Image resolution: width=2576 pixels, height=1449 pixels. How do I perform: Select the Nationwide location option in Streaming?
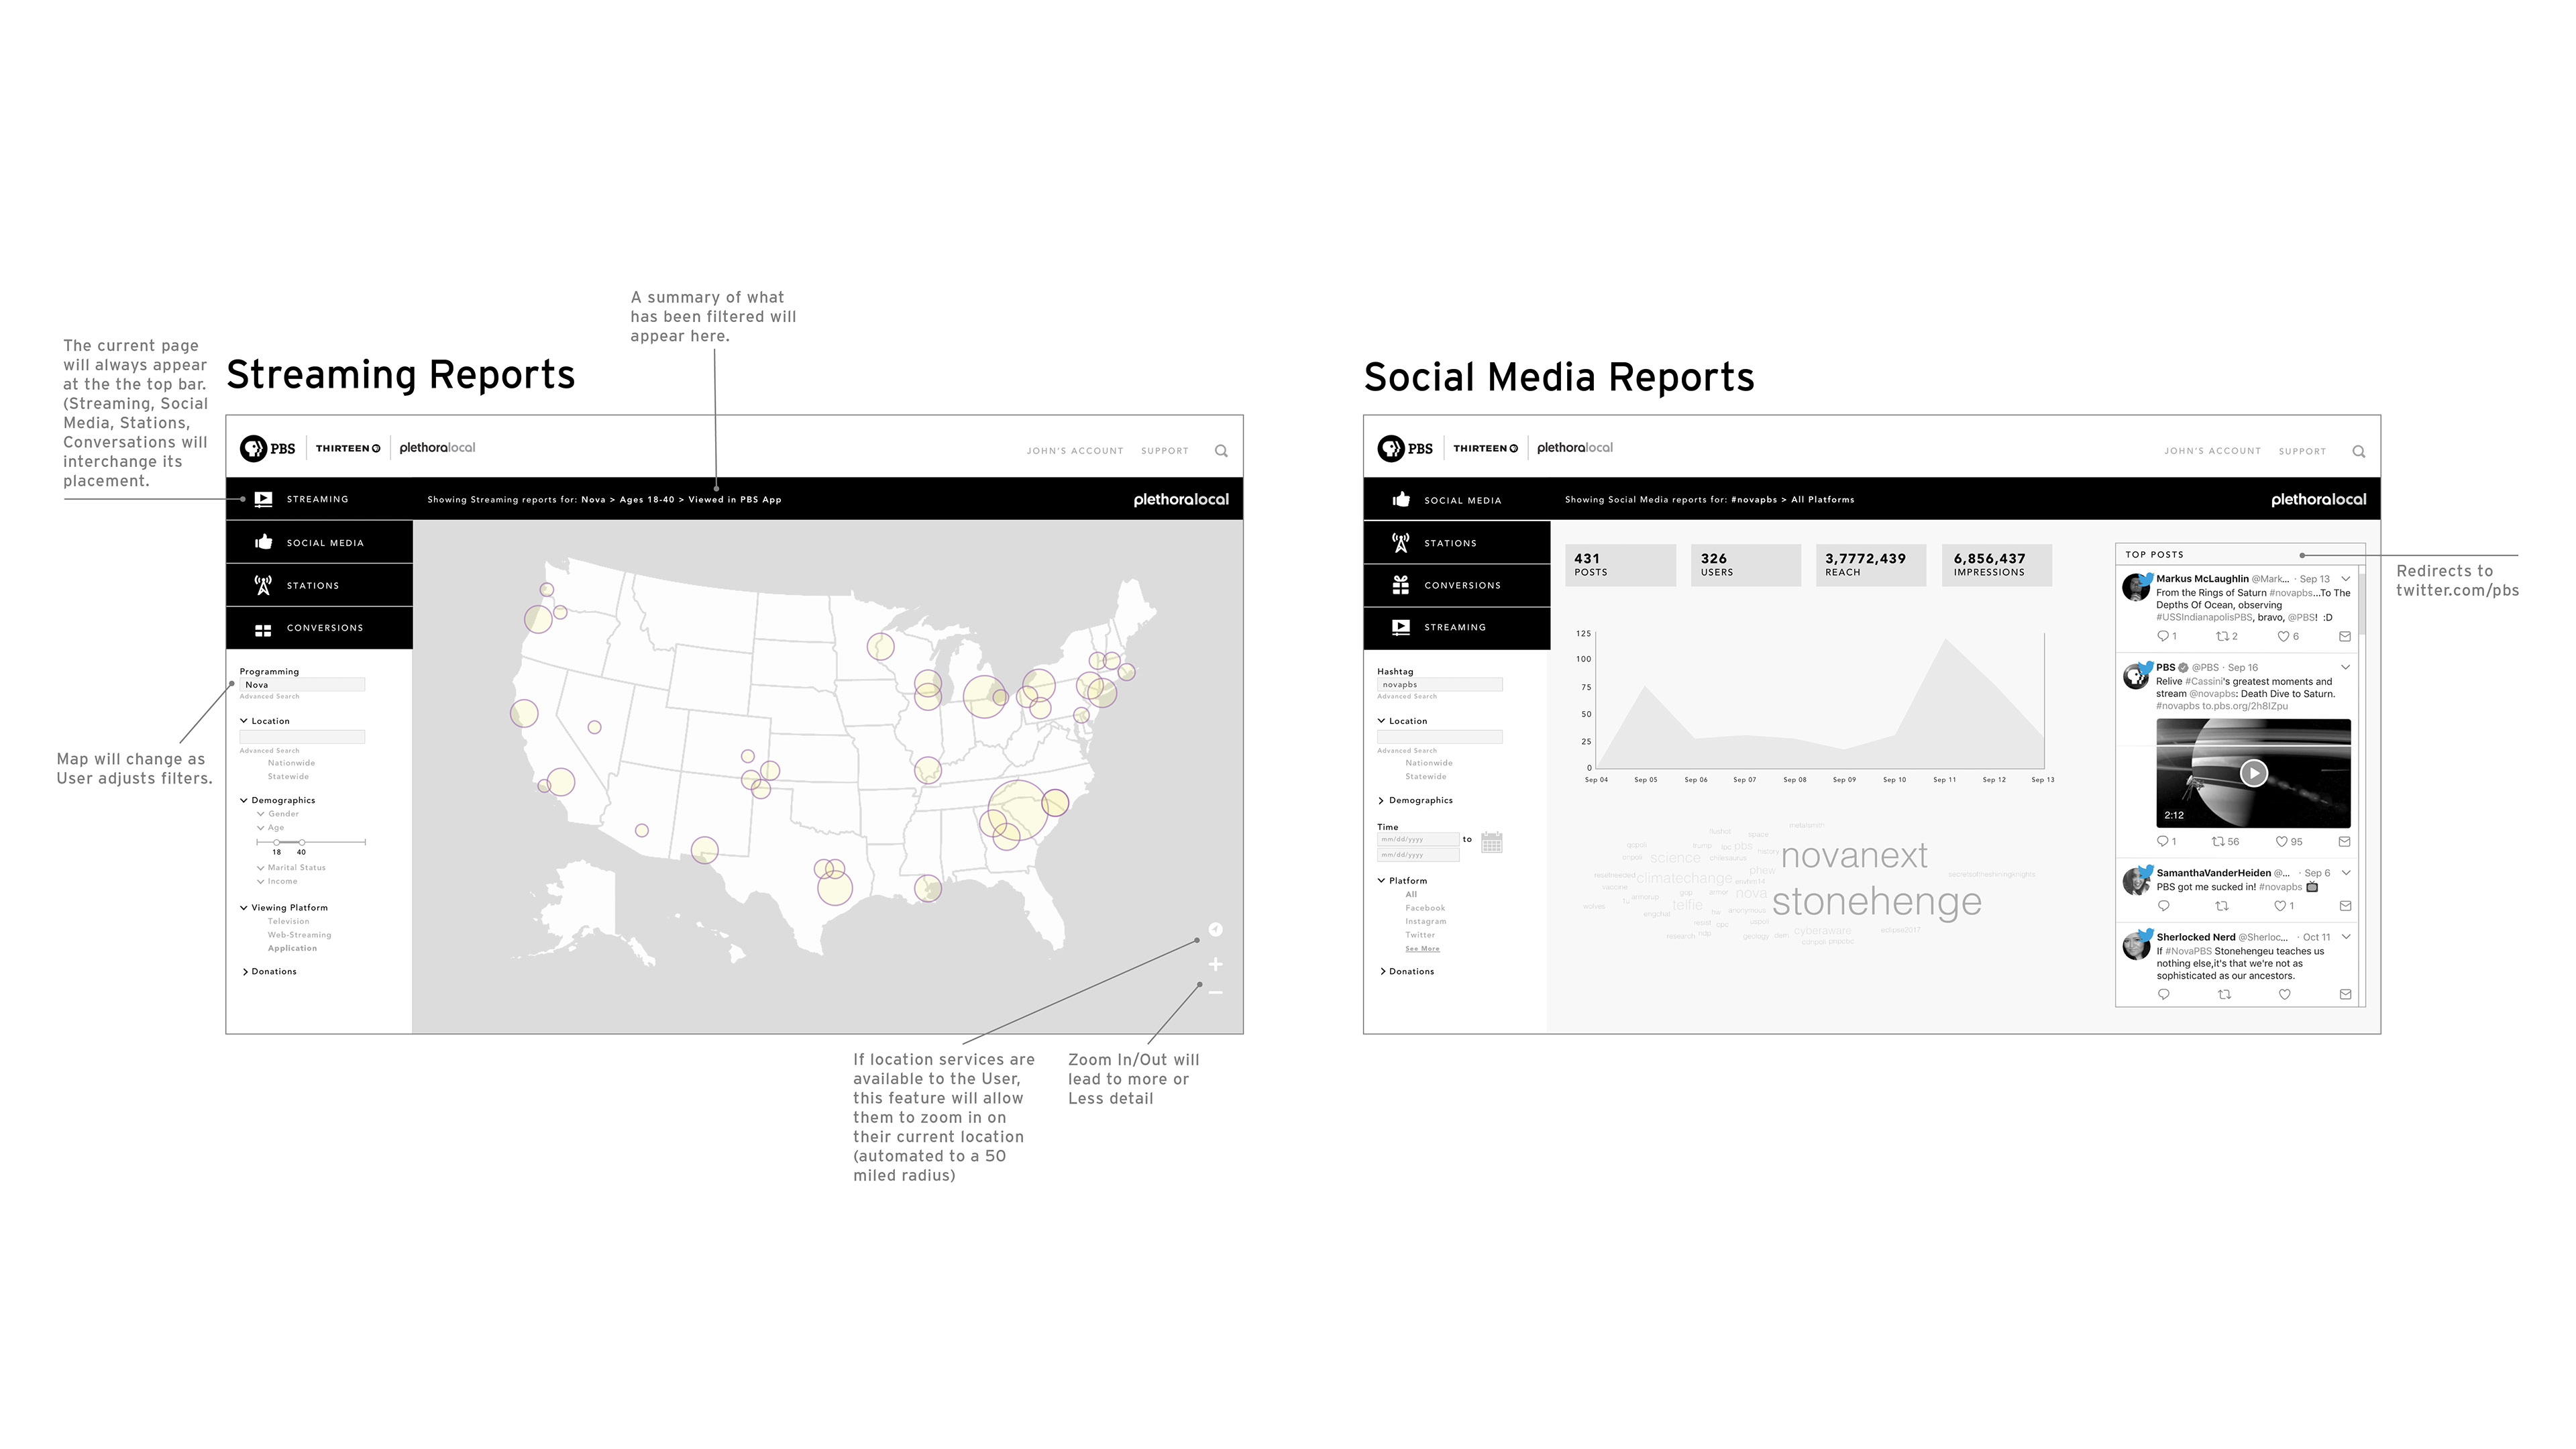(x=291, y=763)
